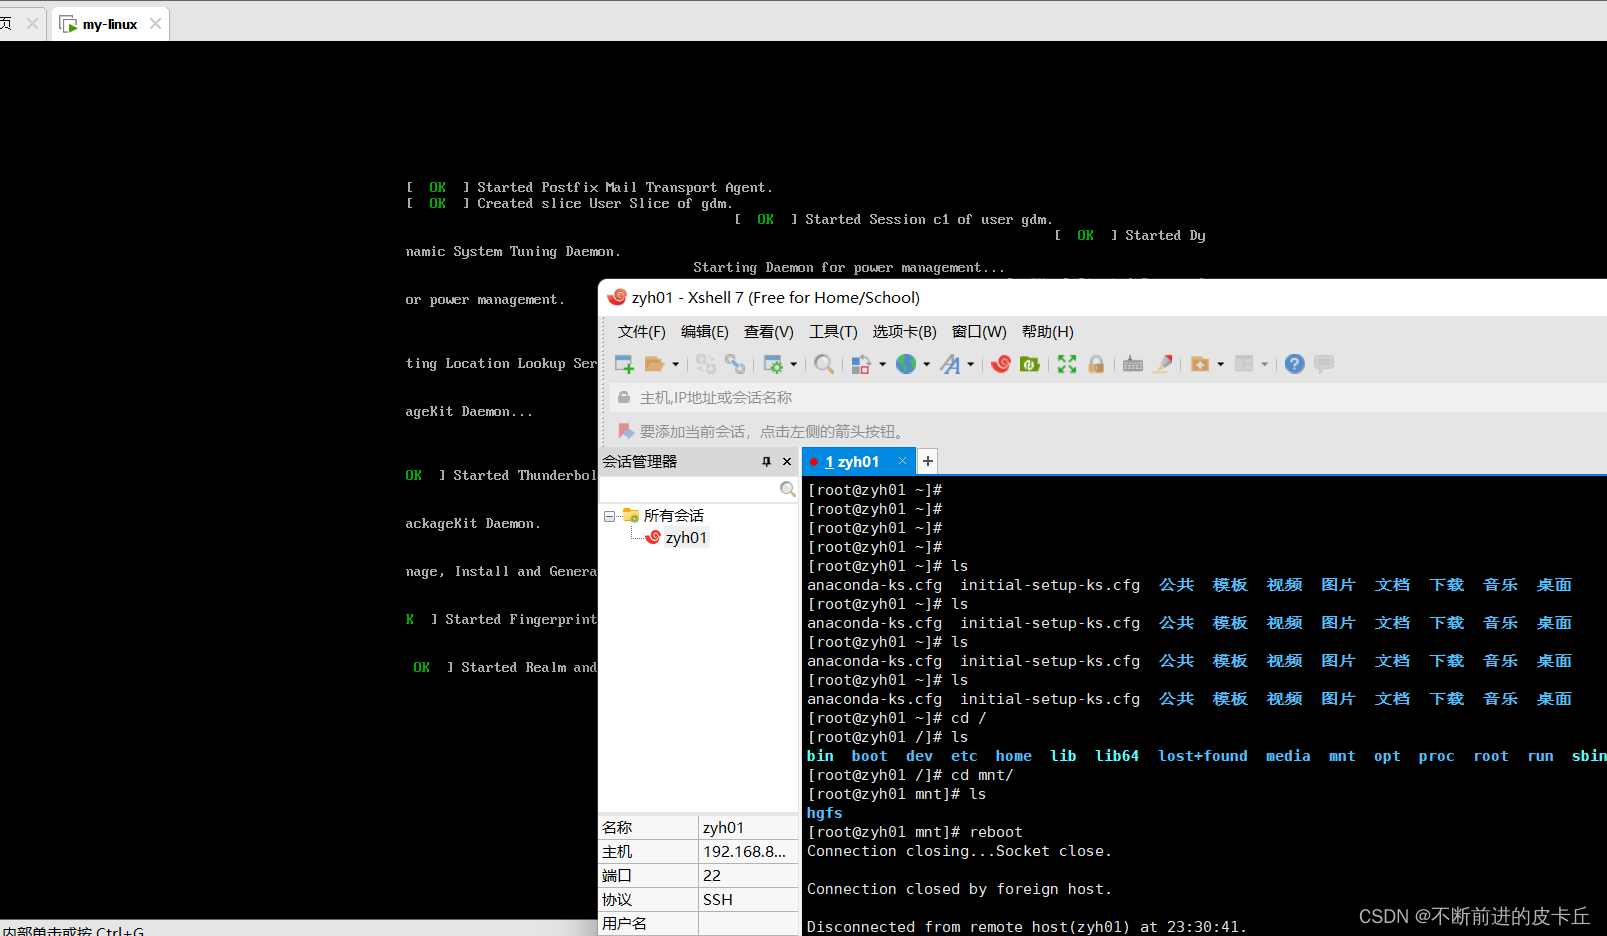This screenshot has height=936, width=1607.
Task: Click the protocol value SSH
Action: (x=718, y=900)
